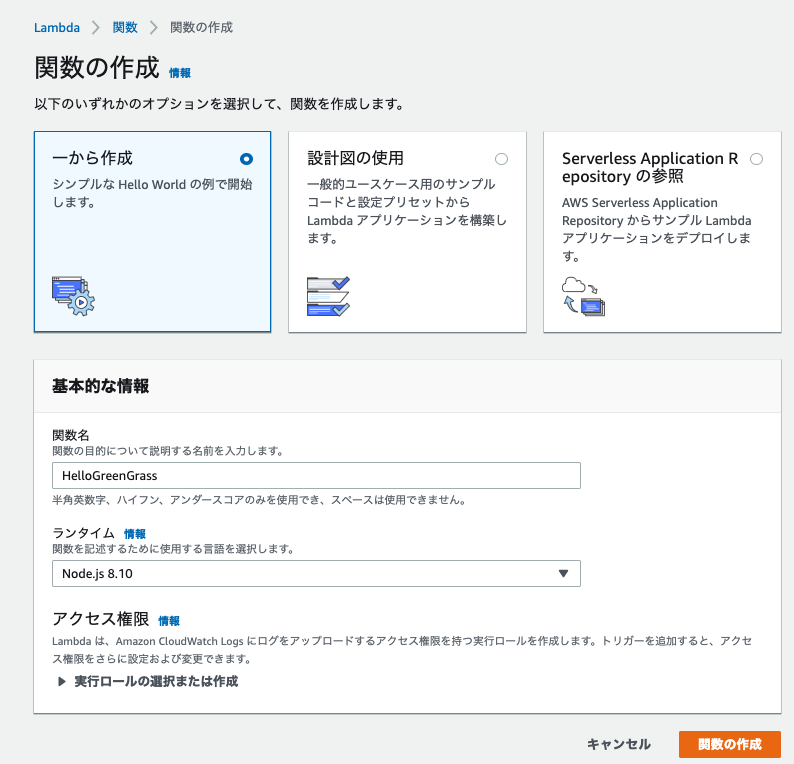Image resolution: width=794 pixels, height=764 pixels.
Task: Click the breadcrumb chevron after 関数
Action: click(x=153, y=27)
